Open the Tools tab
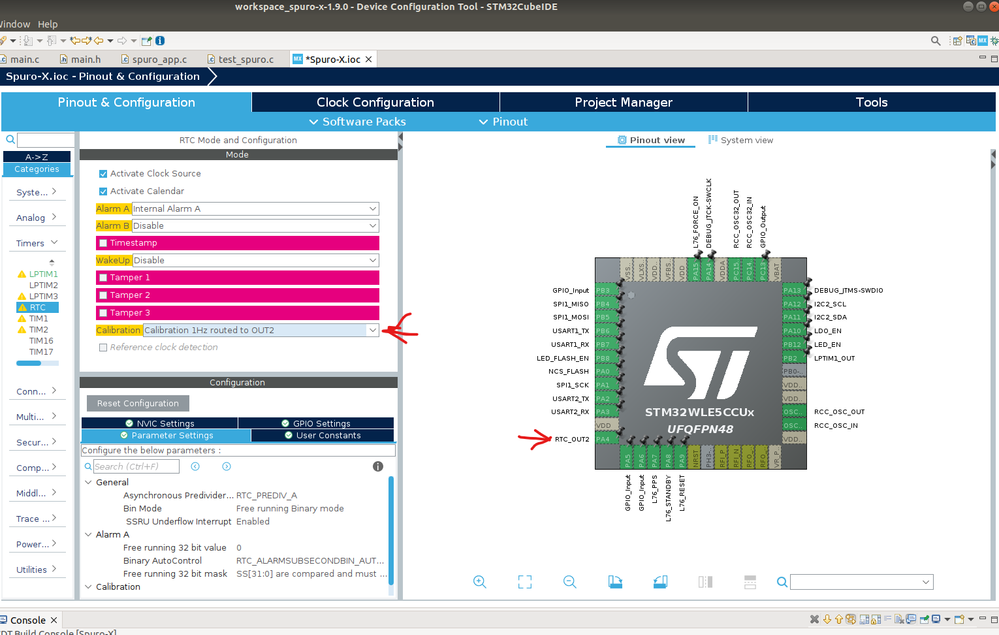Viewport: 999px width, 635px height. pyautogui.click(x=872, y=102)
